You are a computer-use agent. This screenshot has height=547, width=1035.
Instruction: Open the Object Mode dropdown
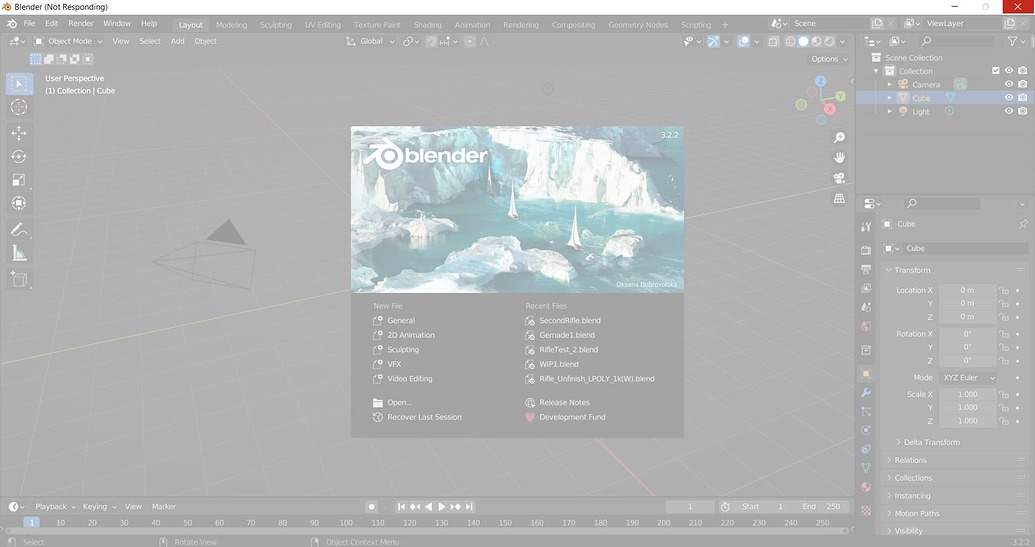(x=69, y=41)
